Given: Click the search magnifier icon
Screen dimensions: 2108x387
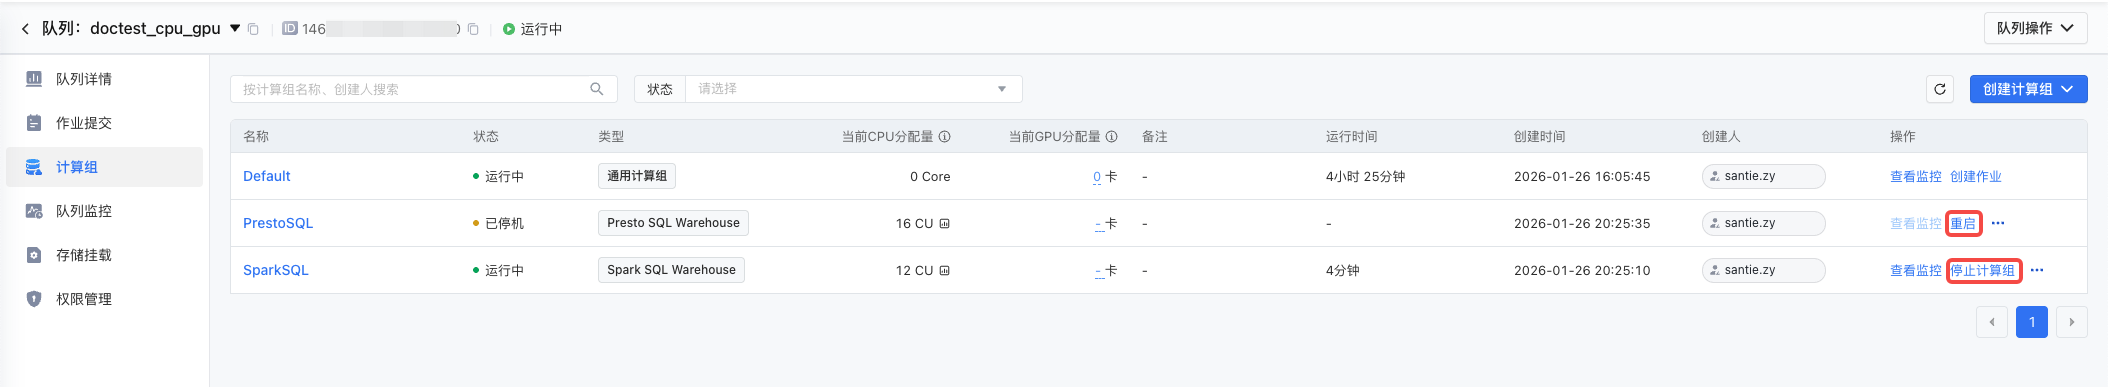Looking at the screenshot, I should point(597,89).
